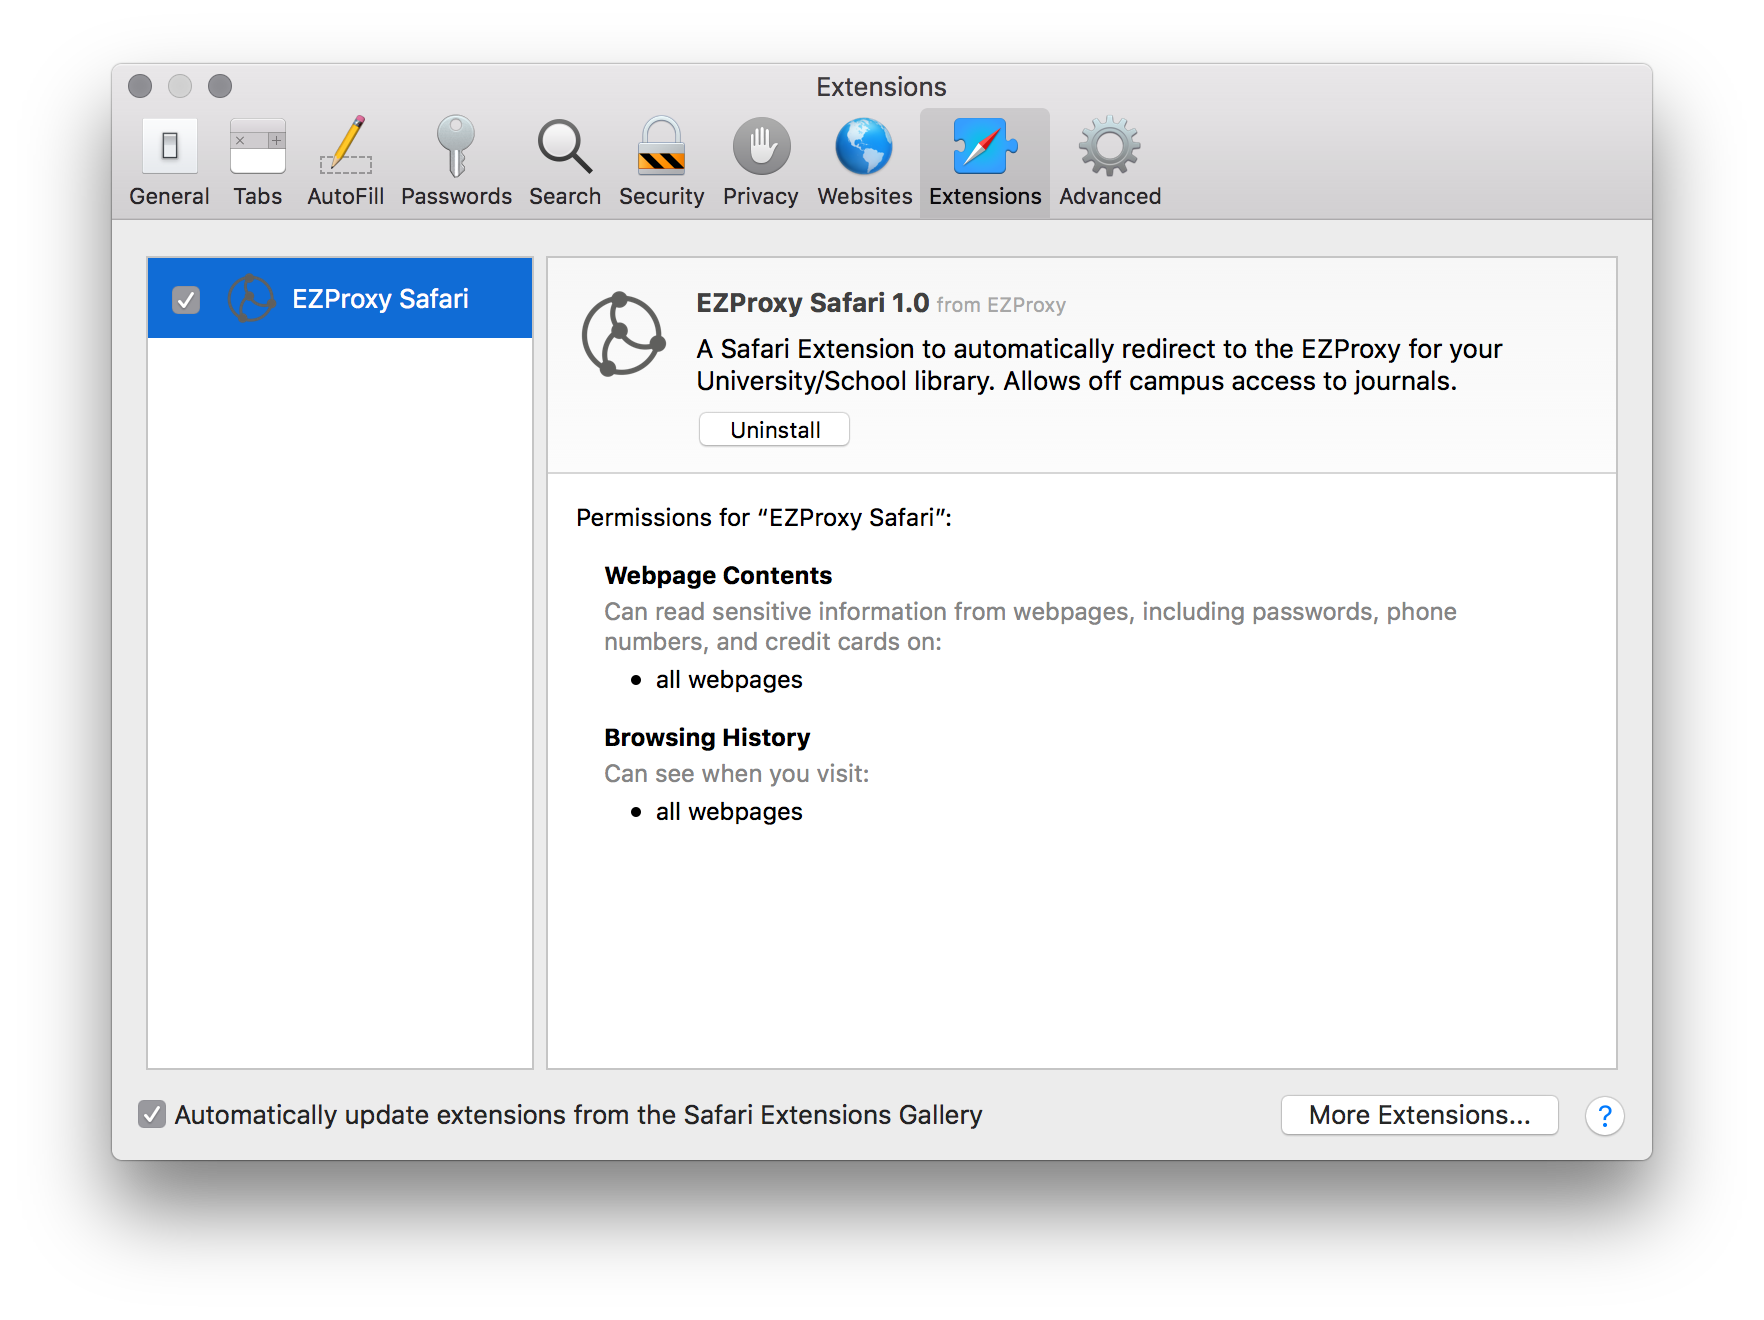Select EZProxy Safari row in sidebar
The width and height of the screenshot is (1764, 1320).
point(340,298)
